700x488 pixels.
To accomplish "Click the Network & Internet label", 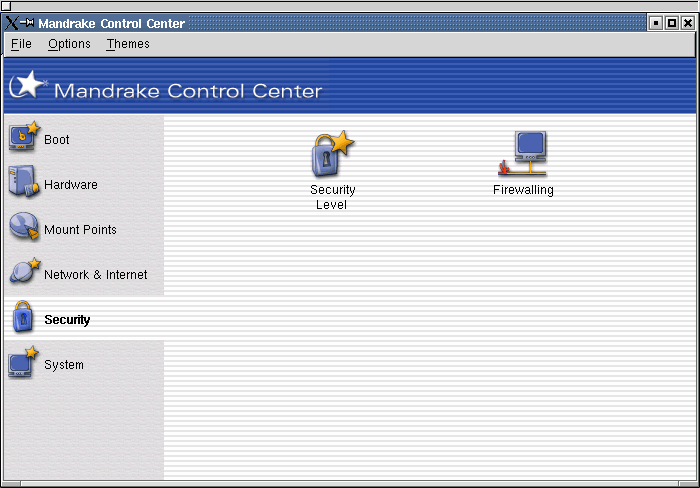I will 96,275.
